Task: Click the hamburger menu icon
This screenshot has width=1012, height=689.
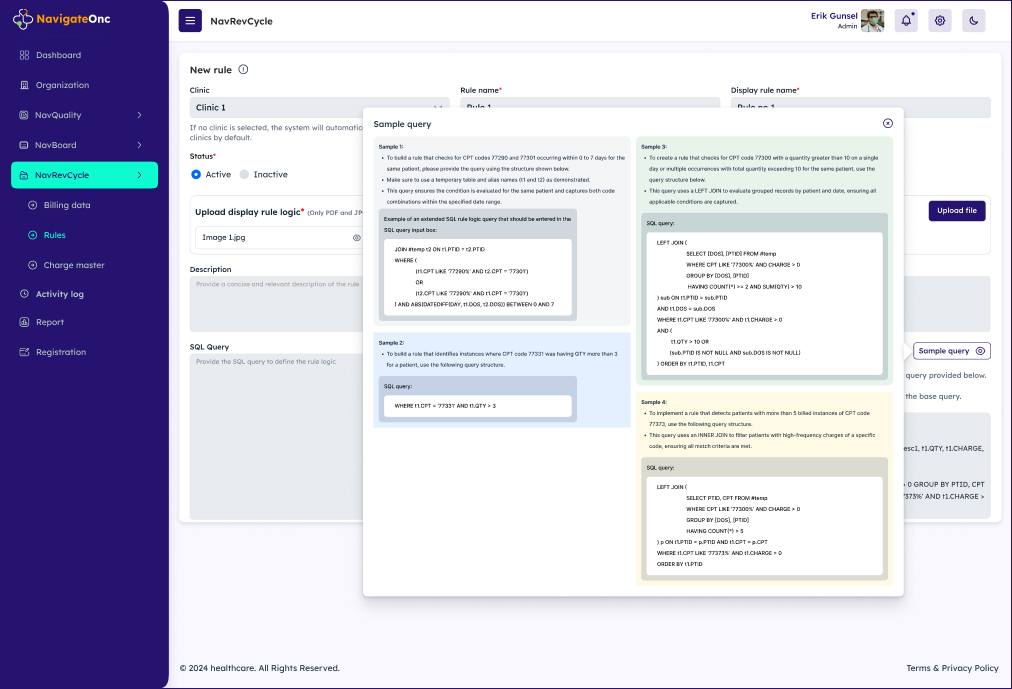Action: coord(190,21)
